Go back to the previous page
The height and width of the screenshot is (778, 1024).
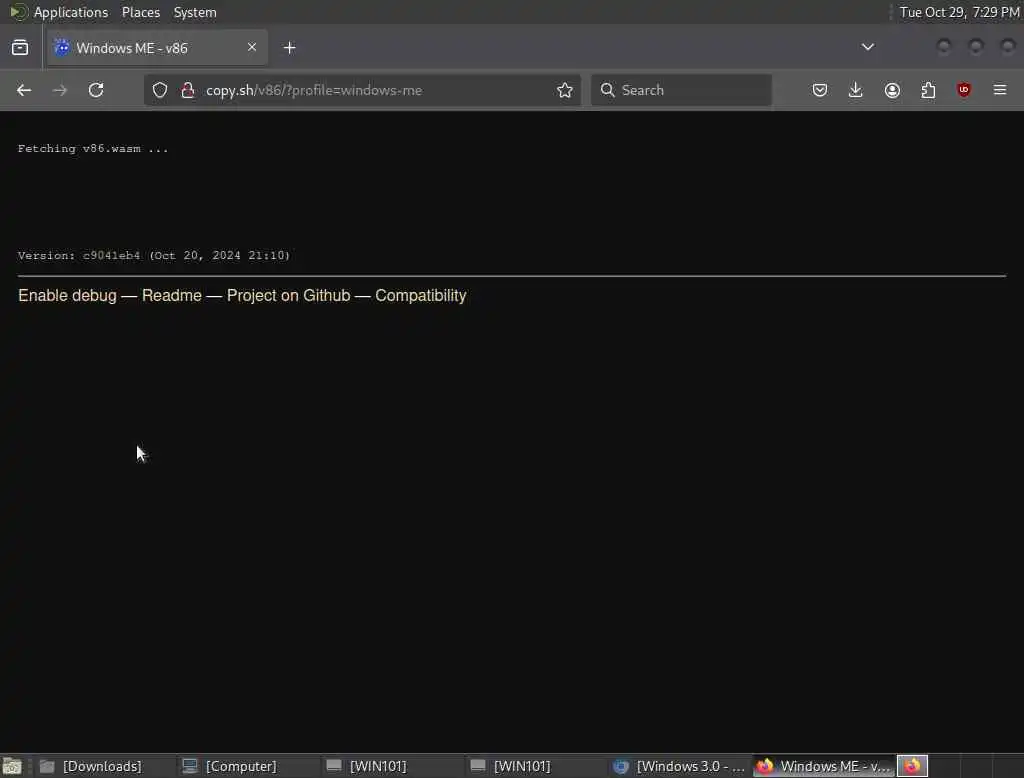(x=24, y=90)
